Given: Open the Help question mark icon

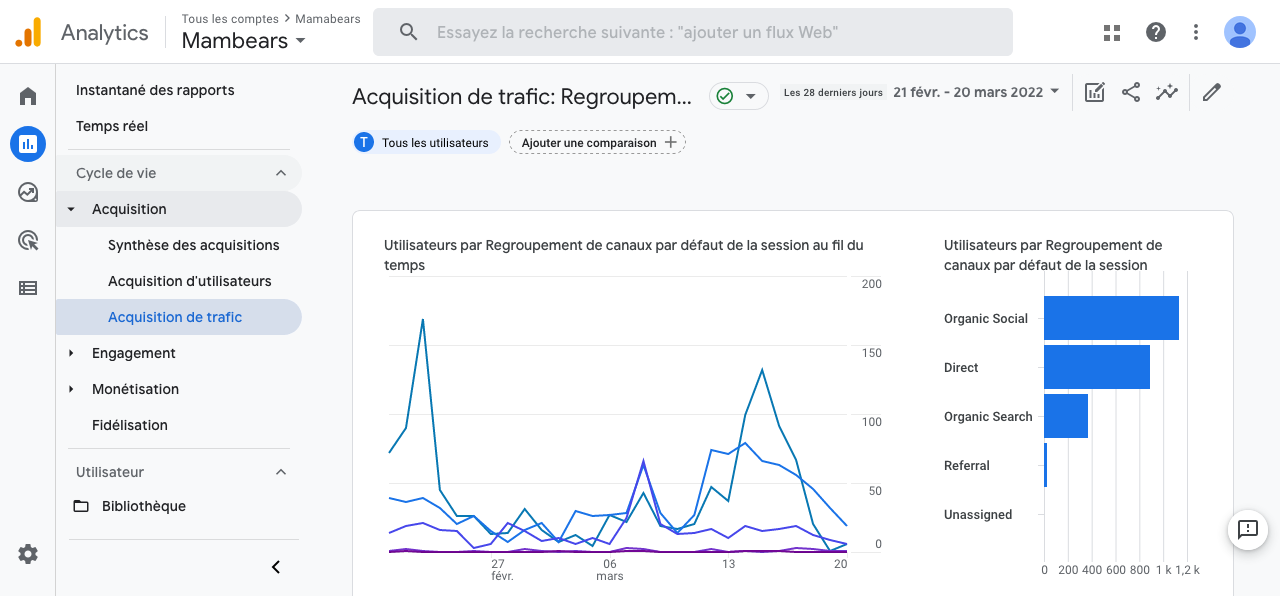Looking at the screenshot, I should (1156, 32).
